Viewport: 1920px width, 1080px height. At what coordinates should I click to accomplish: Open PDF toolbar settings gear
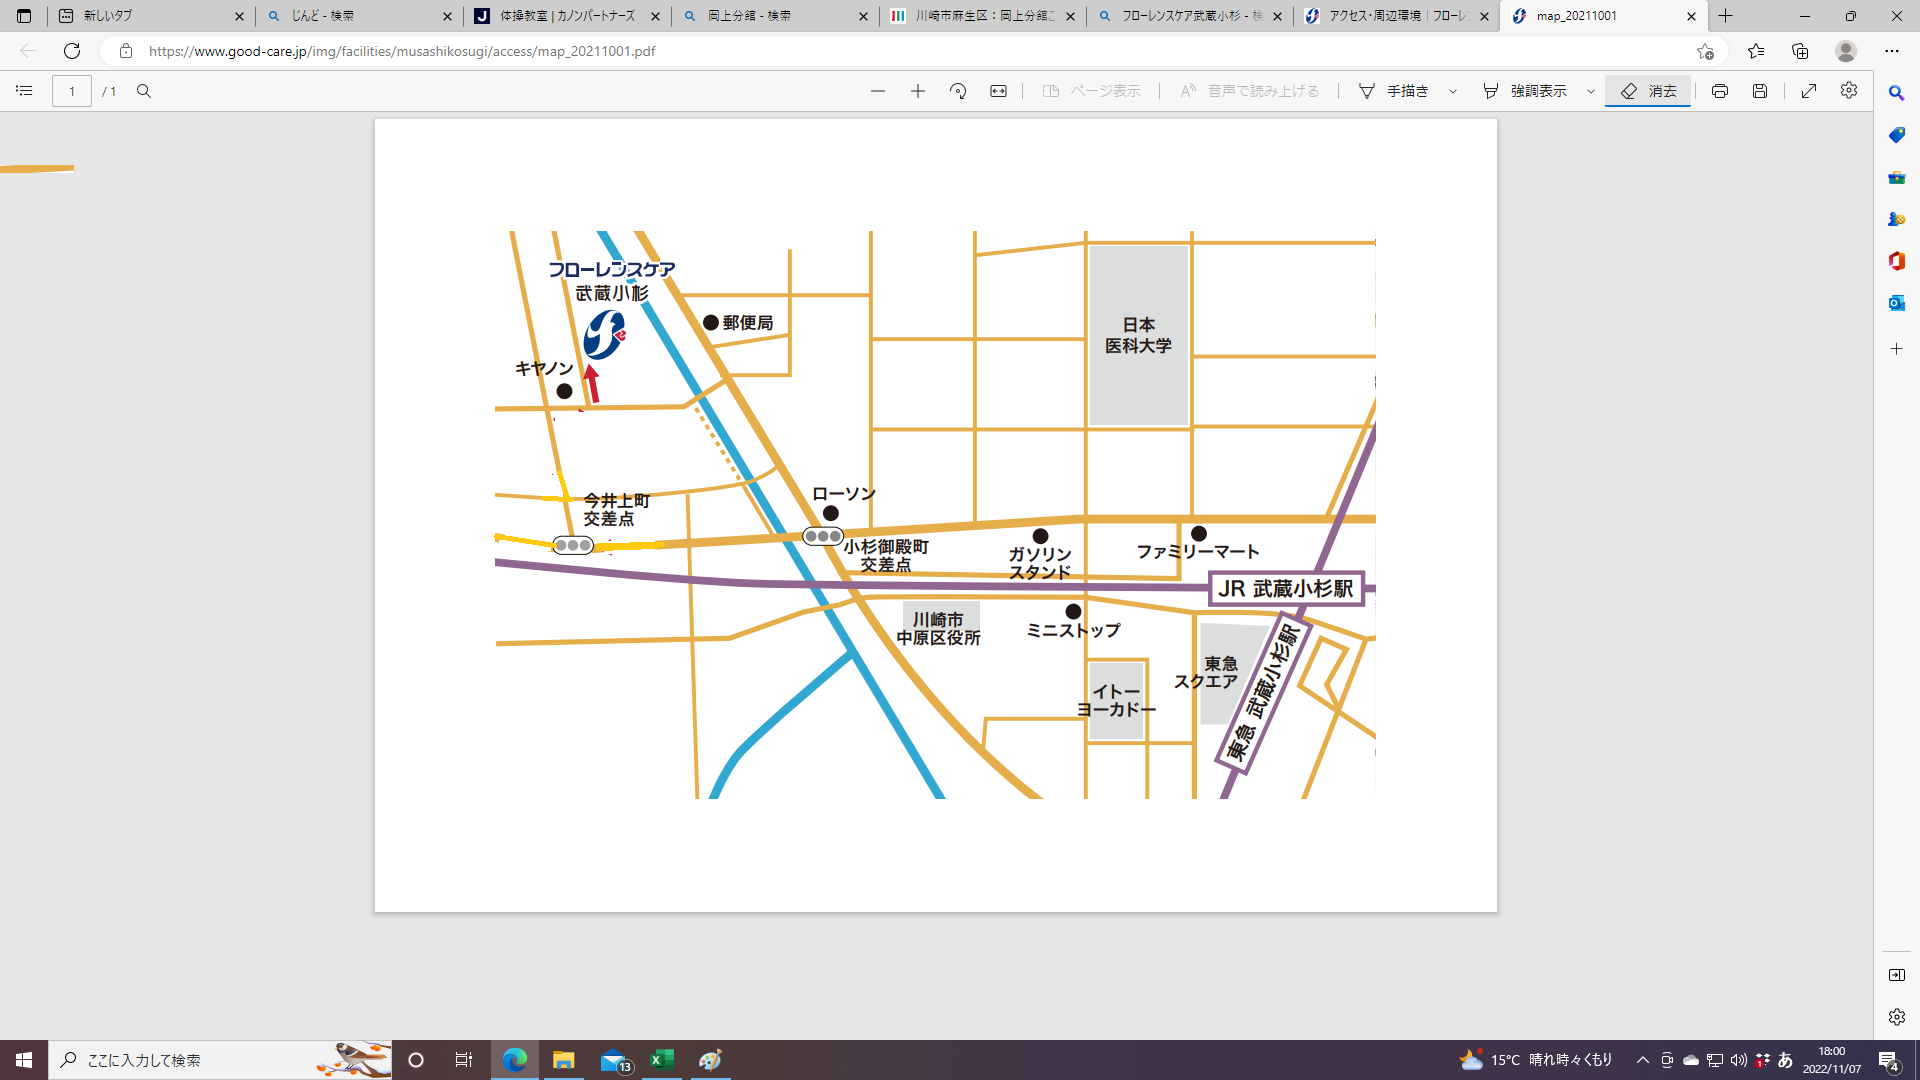coord(1849,90)
